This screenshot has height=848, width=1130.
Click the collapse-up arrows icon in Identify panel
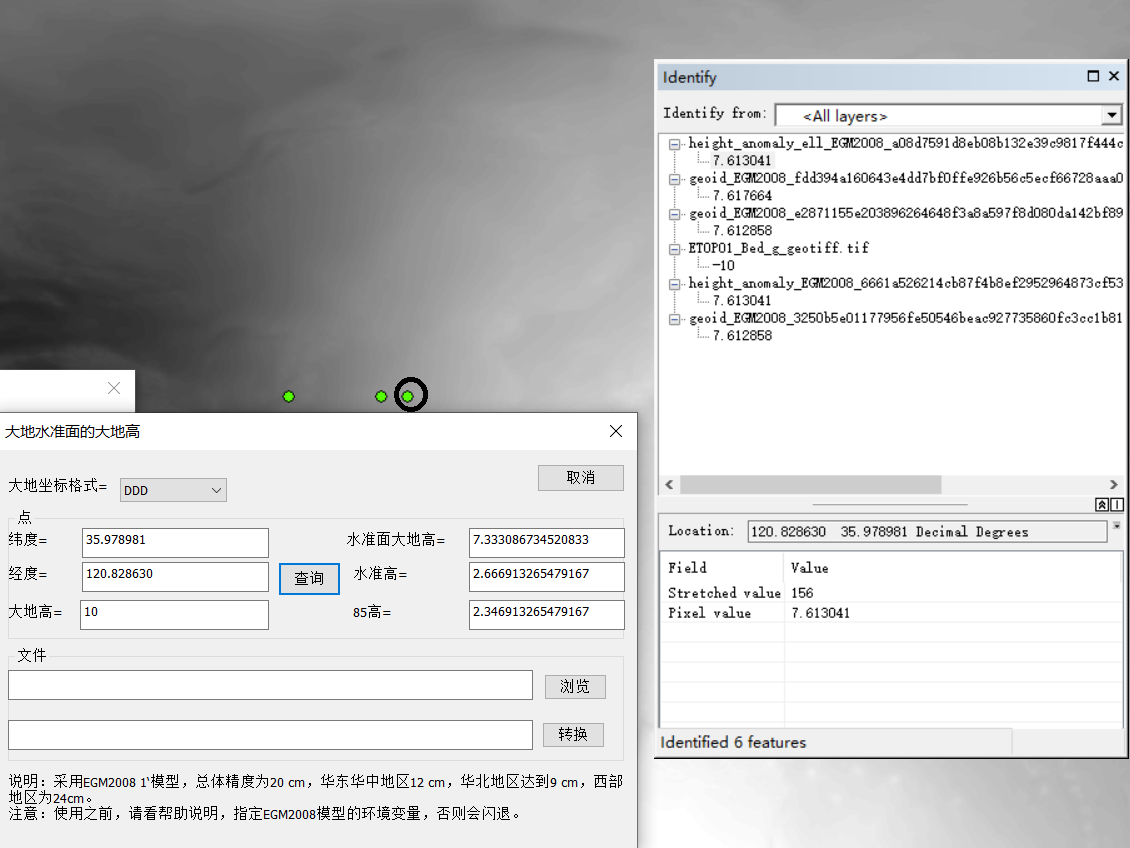(1102, 505)
